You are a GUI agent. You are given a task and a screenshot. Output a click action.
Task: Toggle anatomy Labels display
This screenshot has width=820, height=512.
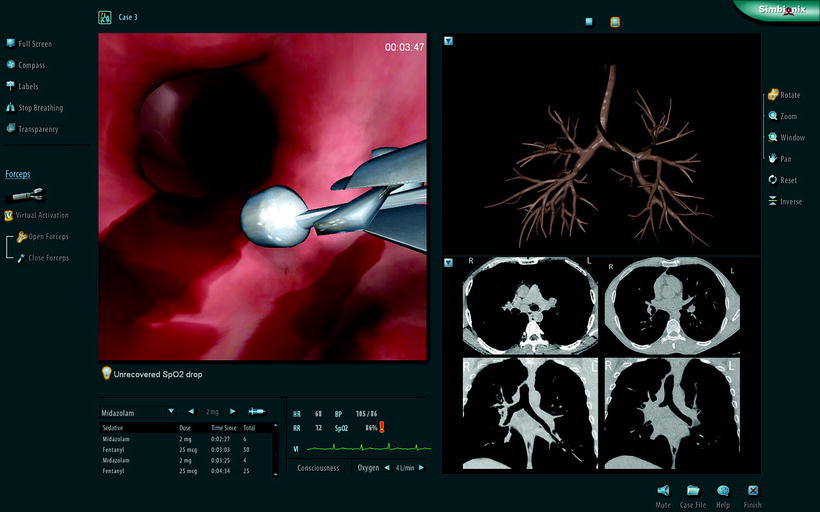pyautogui.click(x=11, y=86)
